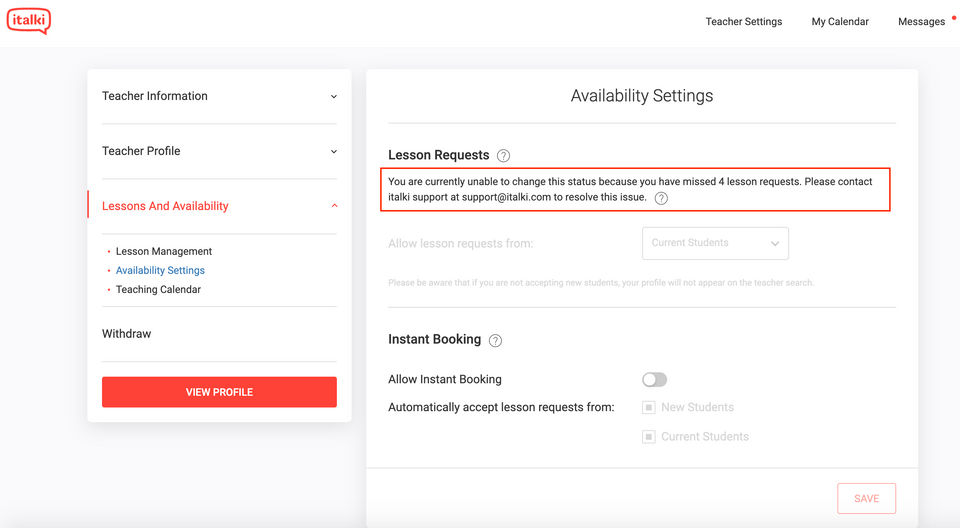Open the Teaching Calendar link

point(158,289)
